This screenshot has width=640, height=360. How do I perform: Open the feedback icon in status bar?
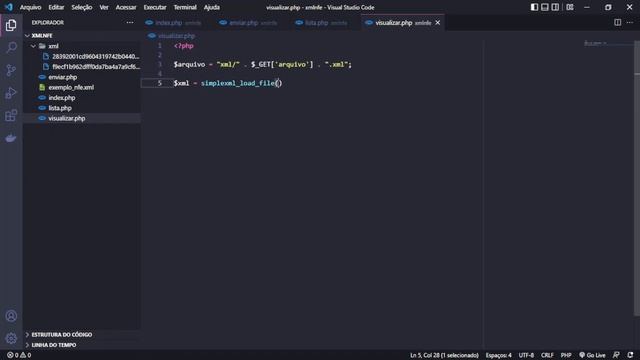[x=616, y=355]
